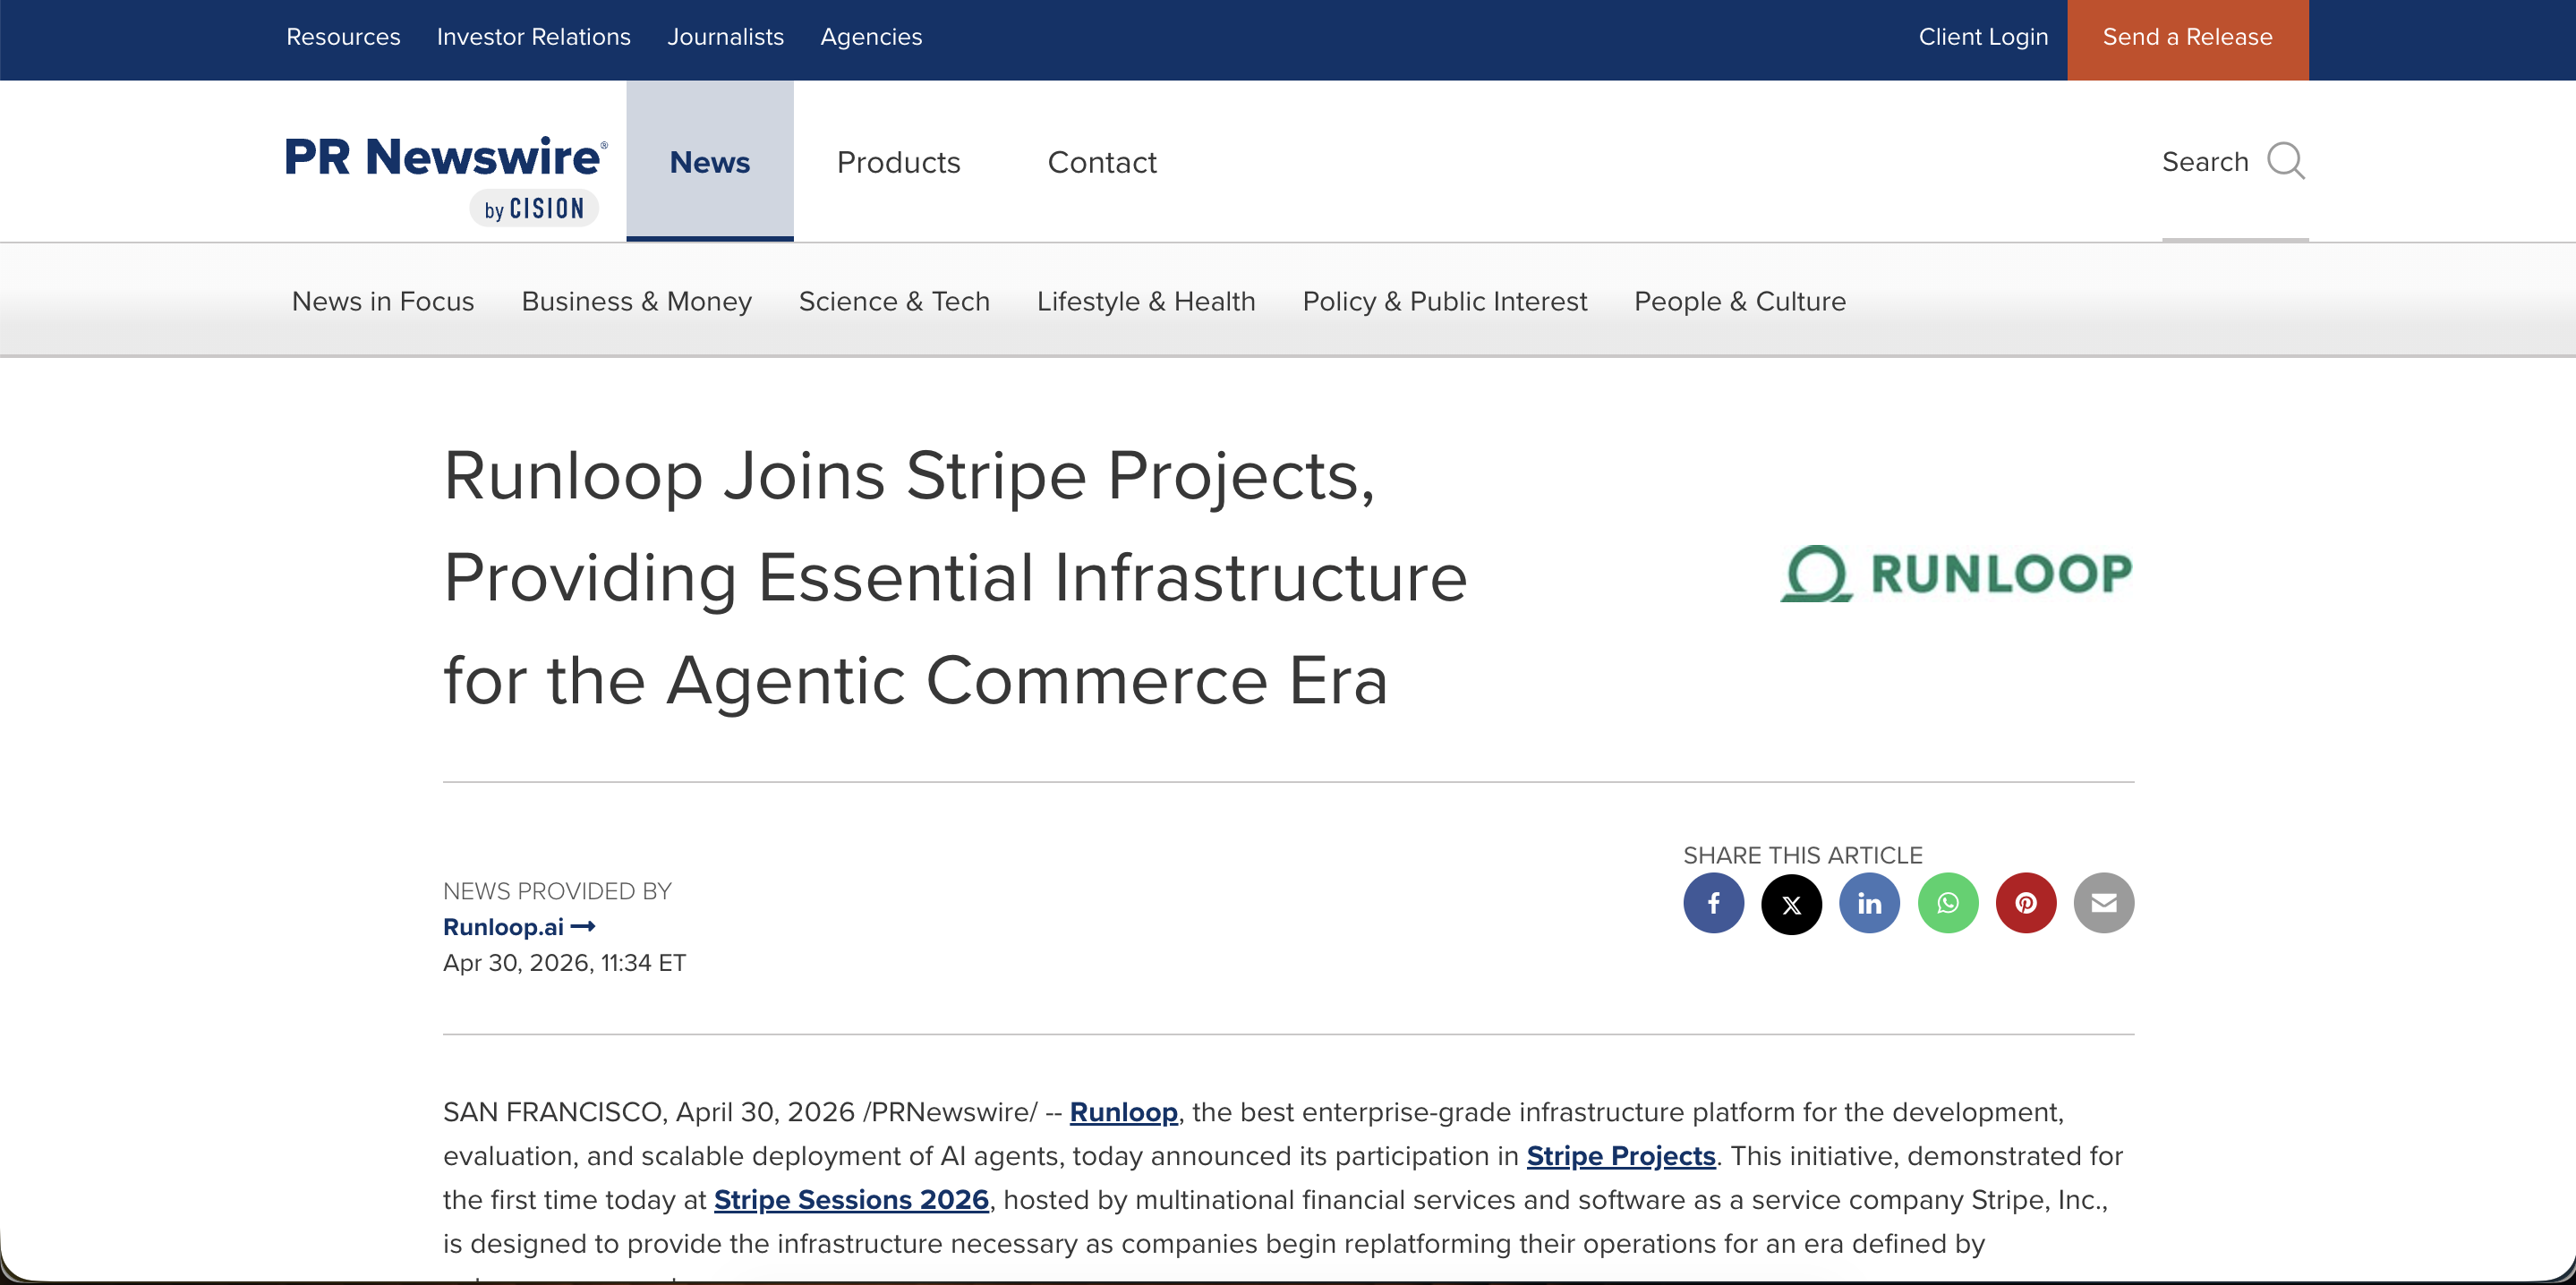Click the search magnifier icon
The width and height of the screenshot is (2576, 1285).
point(2286,161)
